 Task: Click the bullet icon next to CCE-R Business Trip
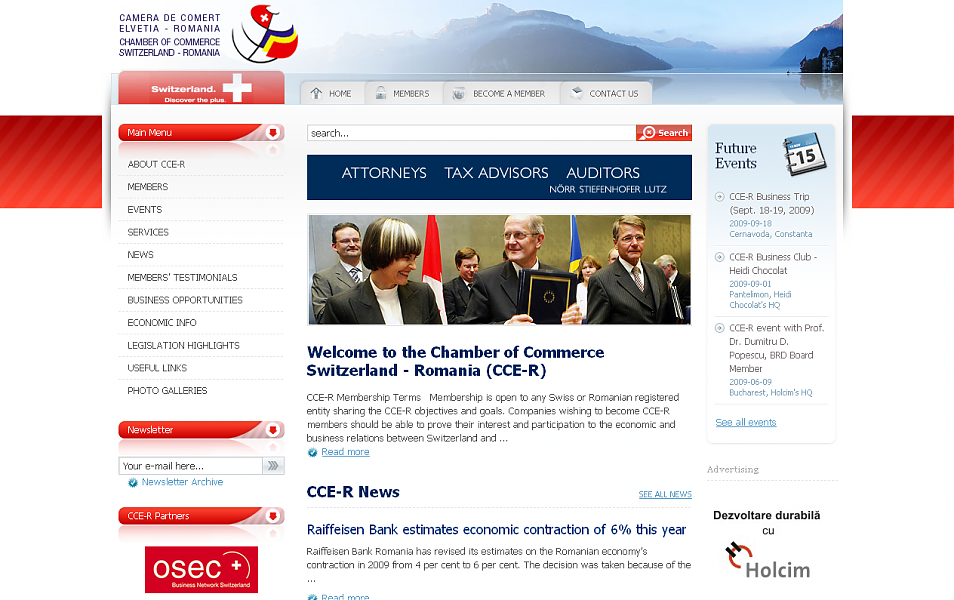click(x=719, y=197)
